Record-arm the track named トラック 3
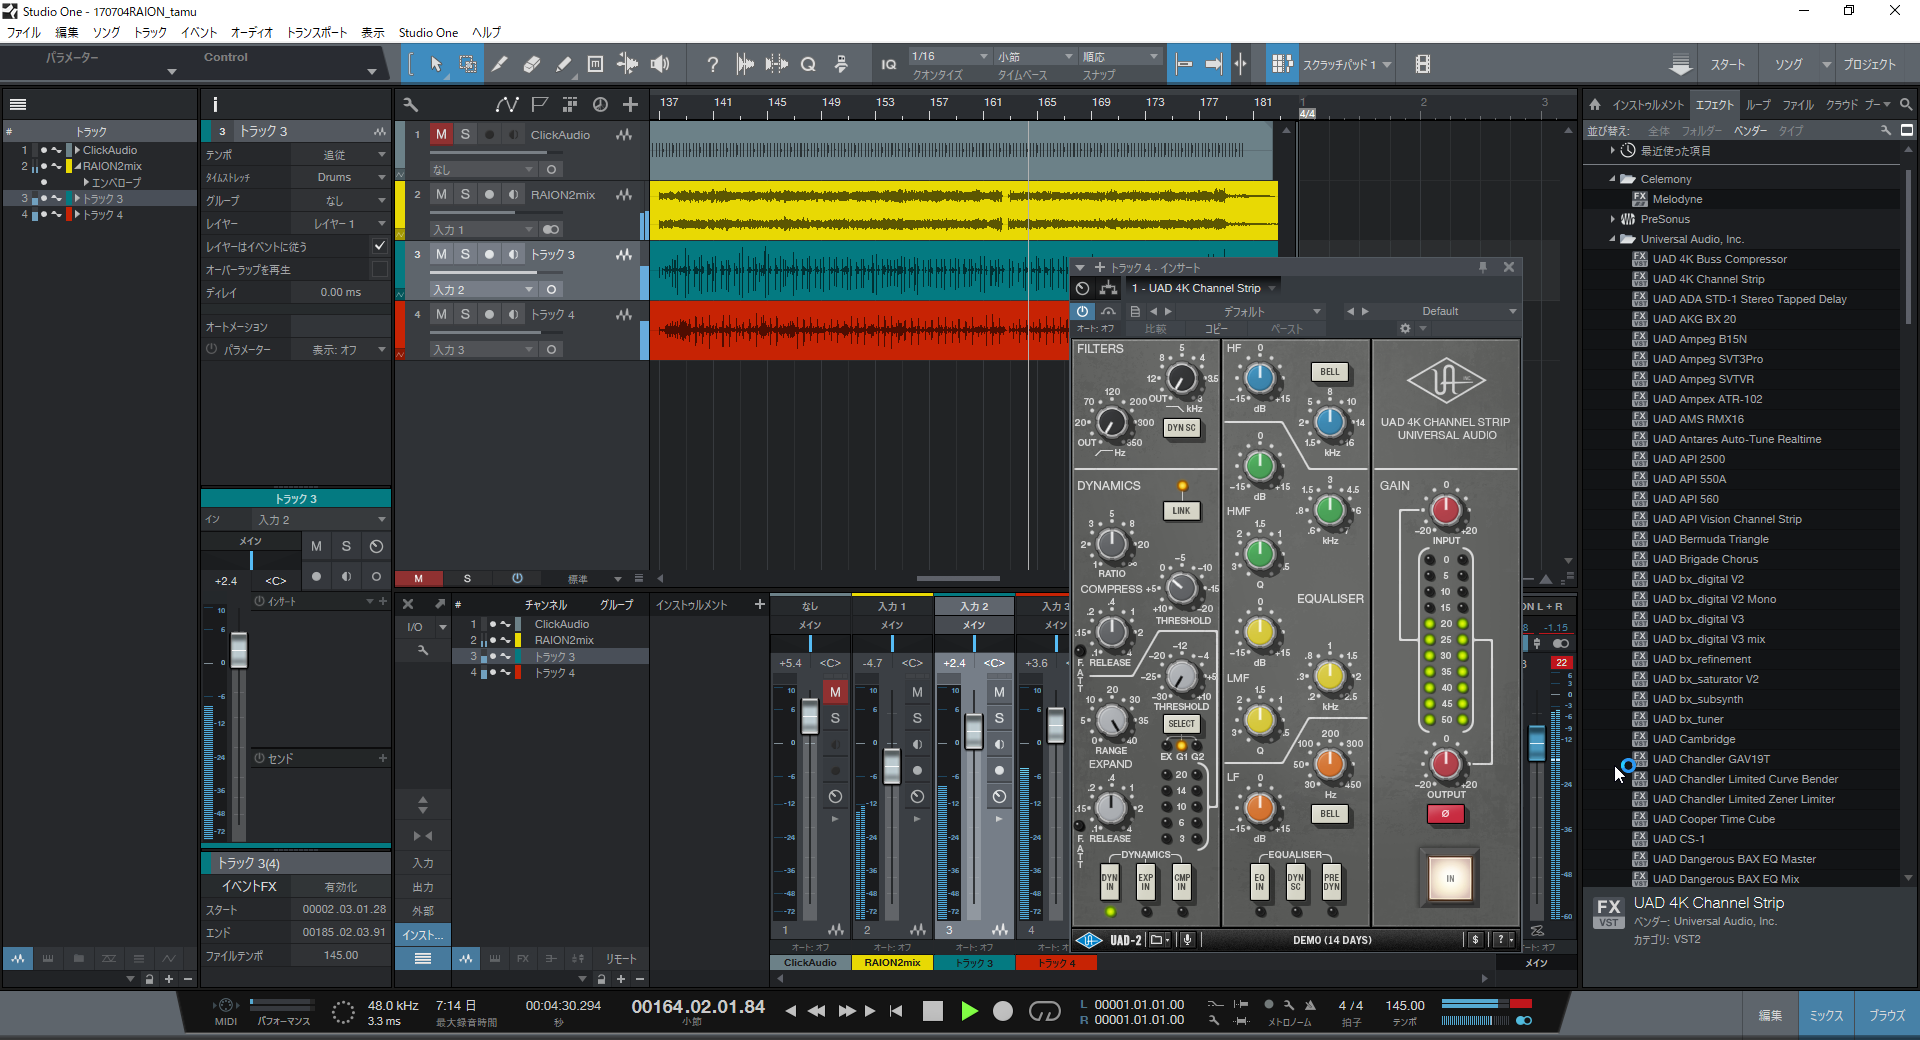This screenshot has width=1920, height=1040. click(x=489, y=254)
